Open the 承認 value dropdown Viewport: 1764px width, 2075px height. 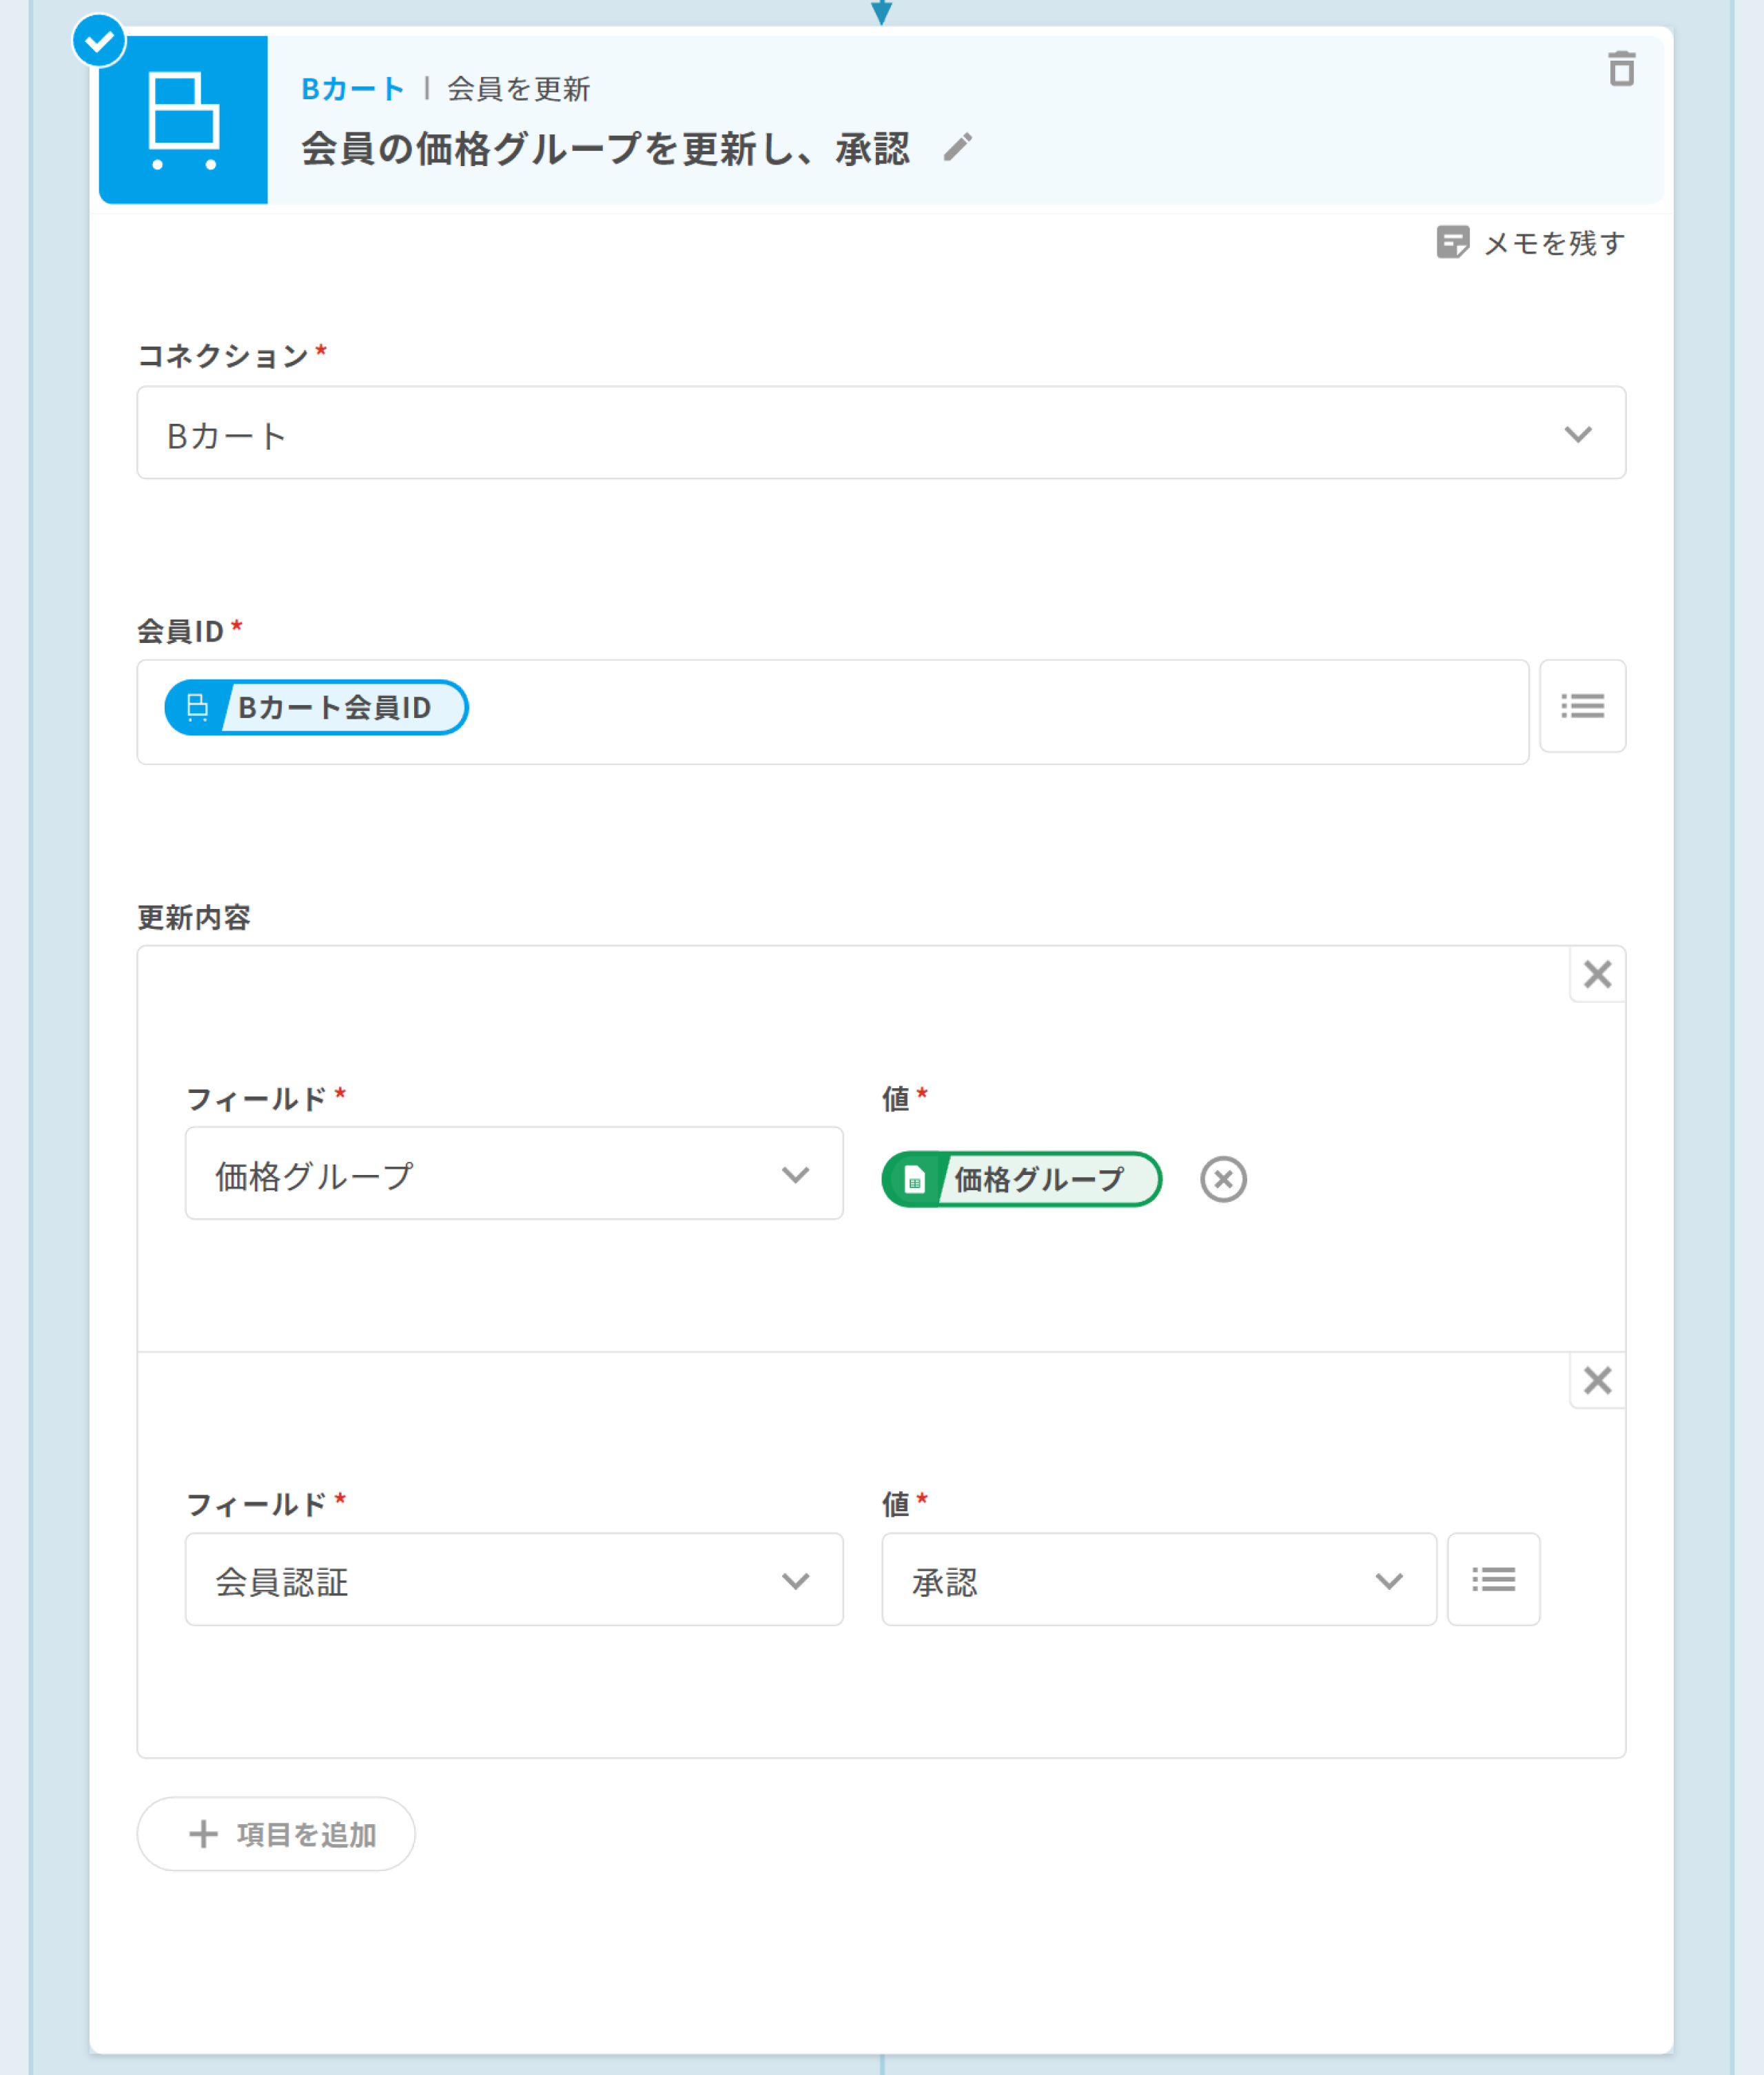[1158, 1580]
